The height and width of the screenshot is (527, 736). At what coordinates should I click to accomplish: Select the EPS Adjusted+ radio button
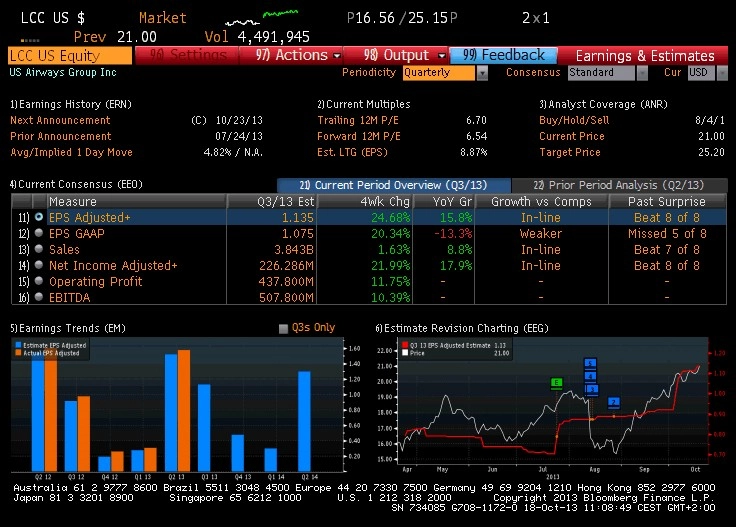coord(39,217)
